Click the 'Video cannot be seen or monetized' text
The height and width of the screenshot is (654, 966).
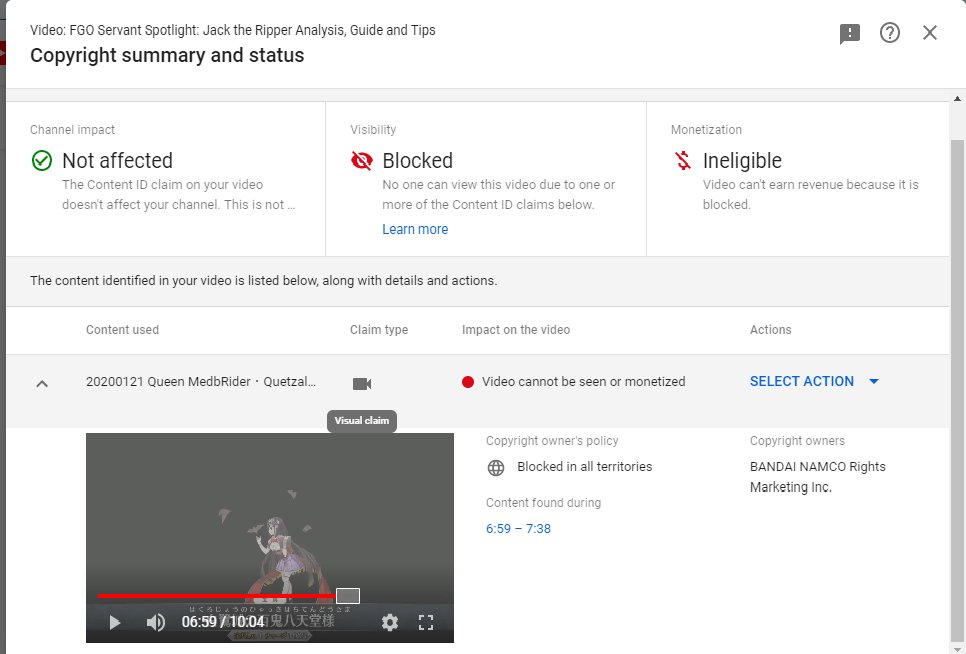(x=583, y=381)
